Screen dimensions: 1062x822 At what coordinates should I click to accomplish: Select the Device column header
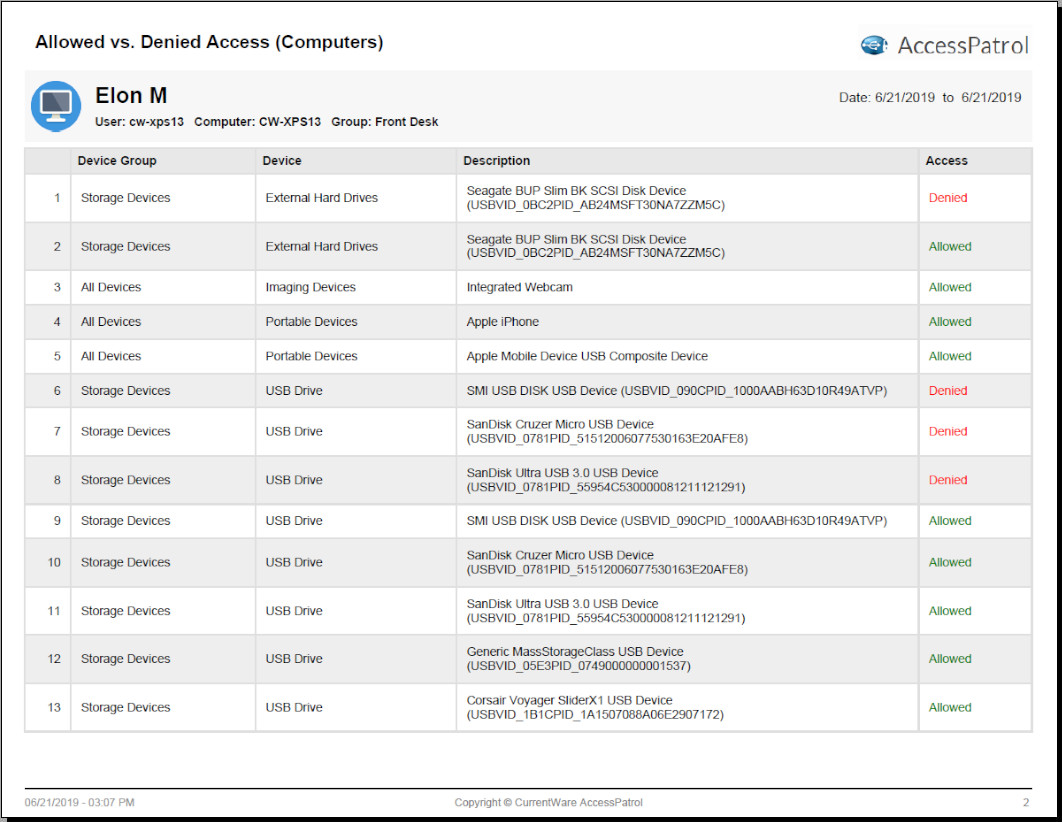[282, 161]
